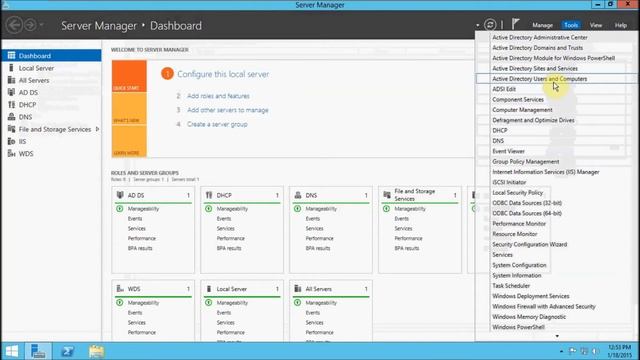
Task: Select the Dashboard icon in the sidebar
Action: (x=11, y=56)
